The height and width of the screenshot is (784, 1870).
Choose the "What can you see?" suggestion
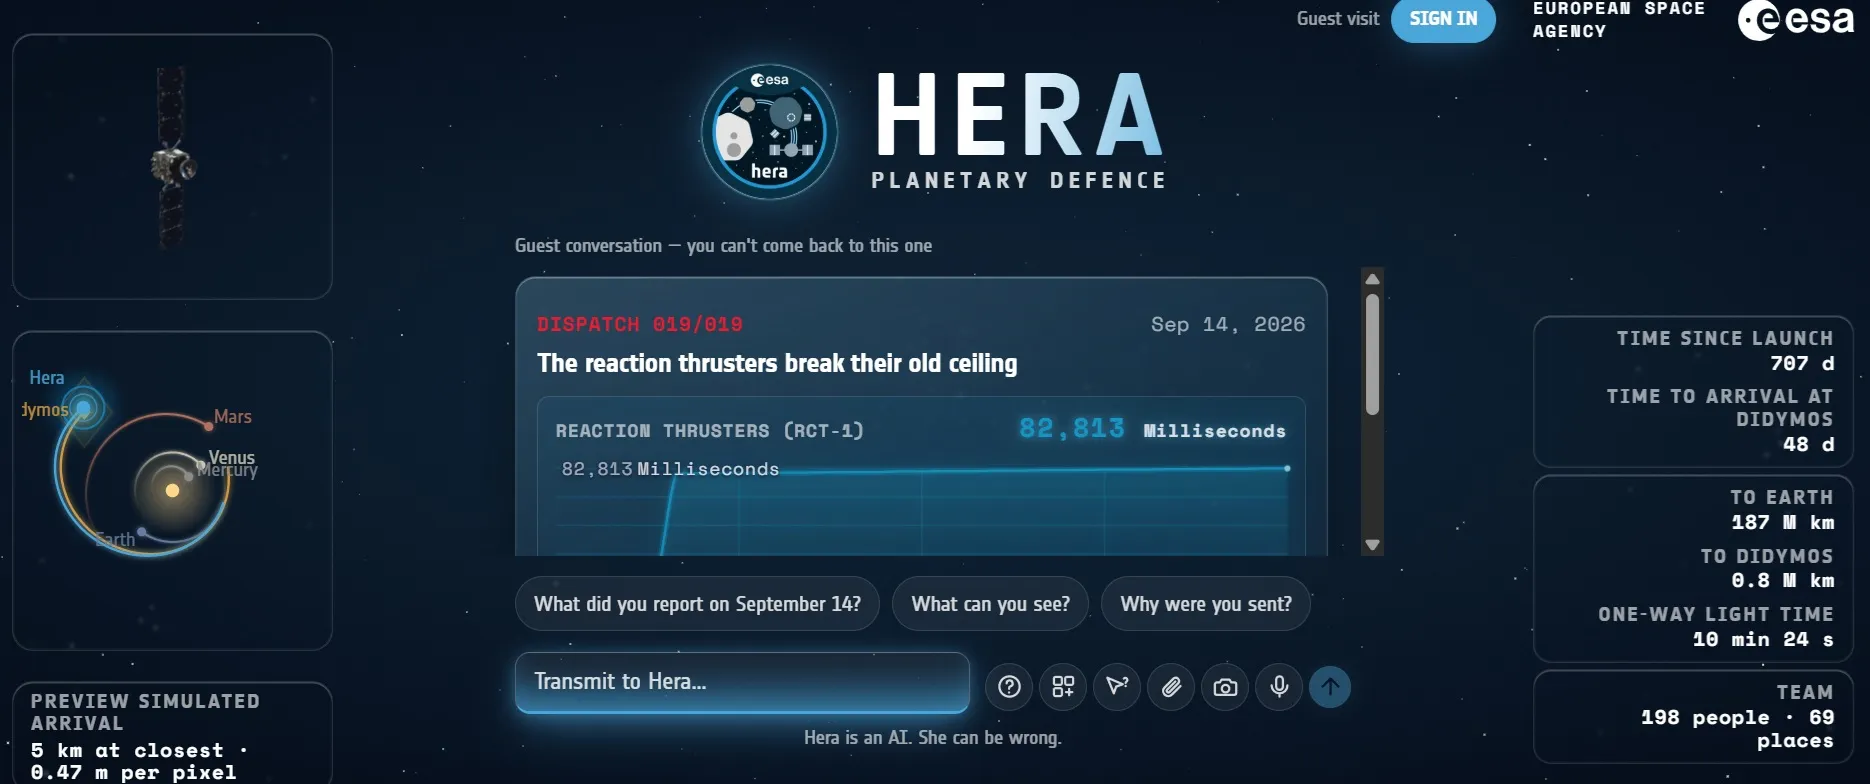coord(990,604)
